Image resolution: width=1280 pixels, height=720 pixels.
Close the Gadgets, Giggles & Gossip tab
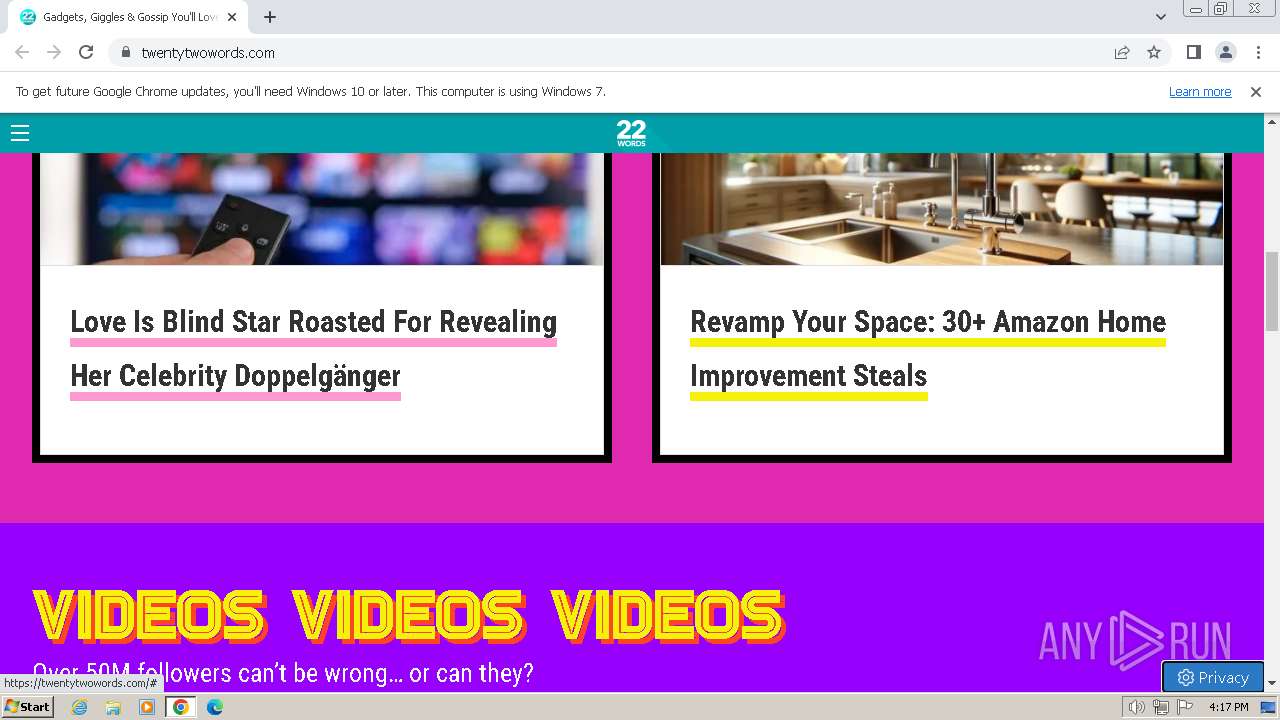coord(232,17)
